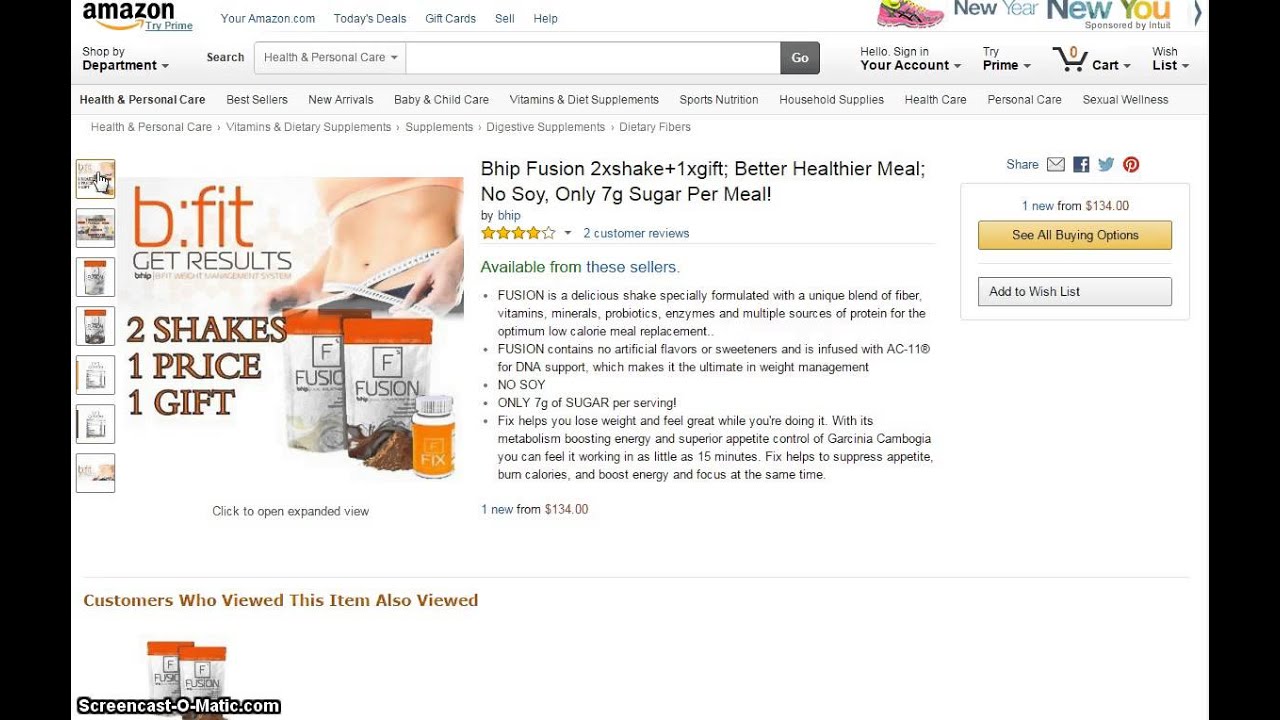Open the Dietary Fibers breadcrumb link
Viewport: 1280px width, 720px height.
coord(655,127)
